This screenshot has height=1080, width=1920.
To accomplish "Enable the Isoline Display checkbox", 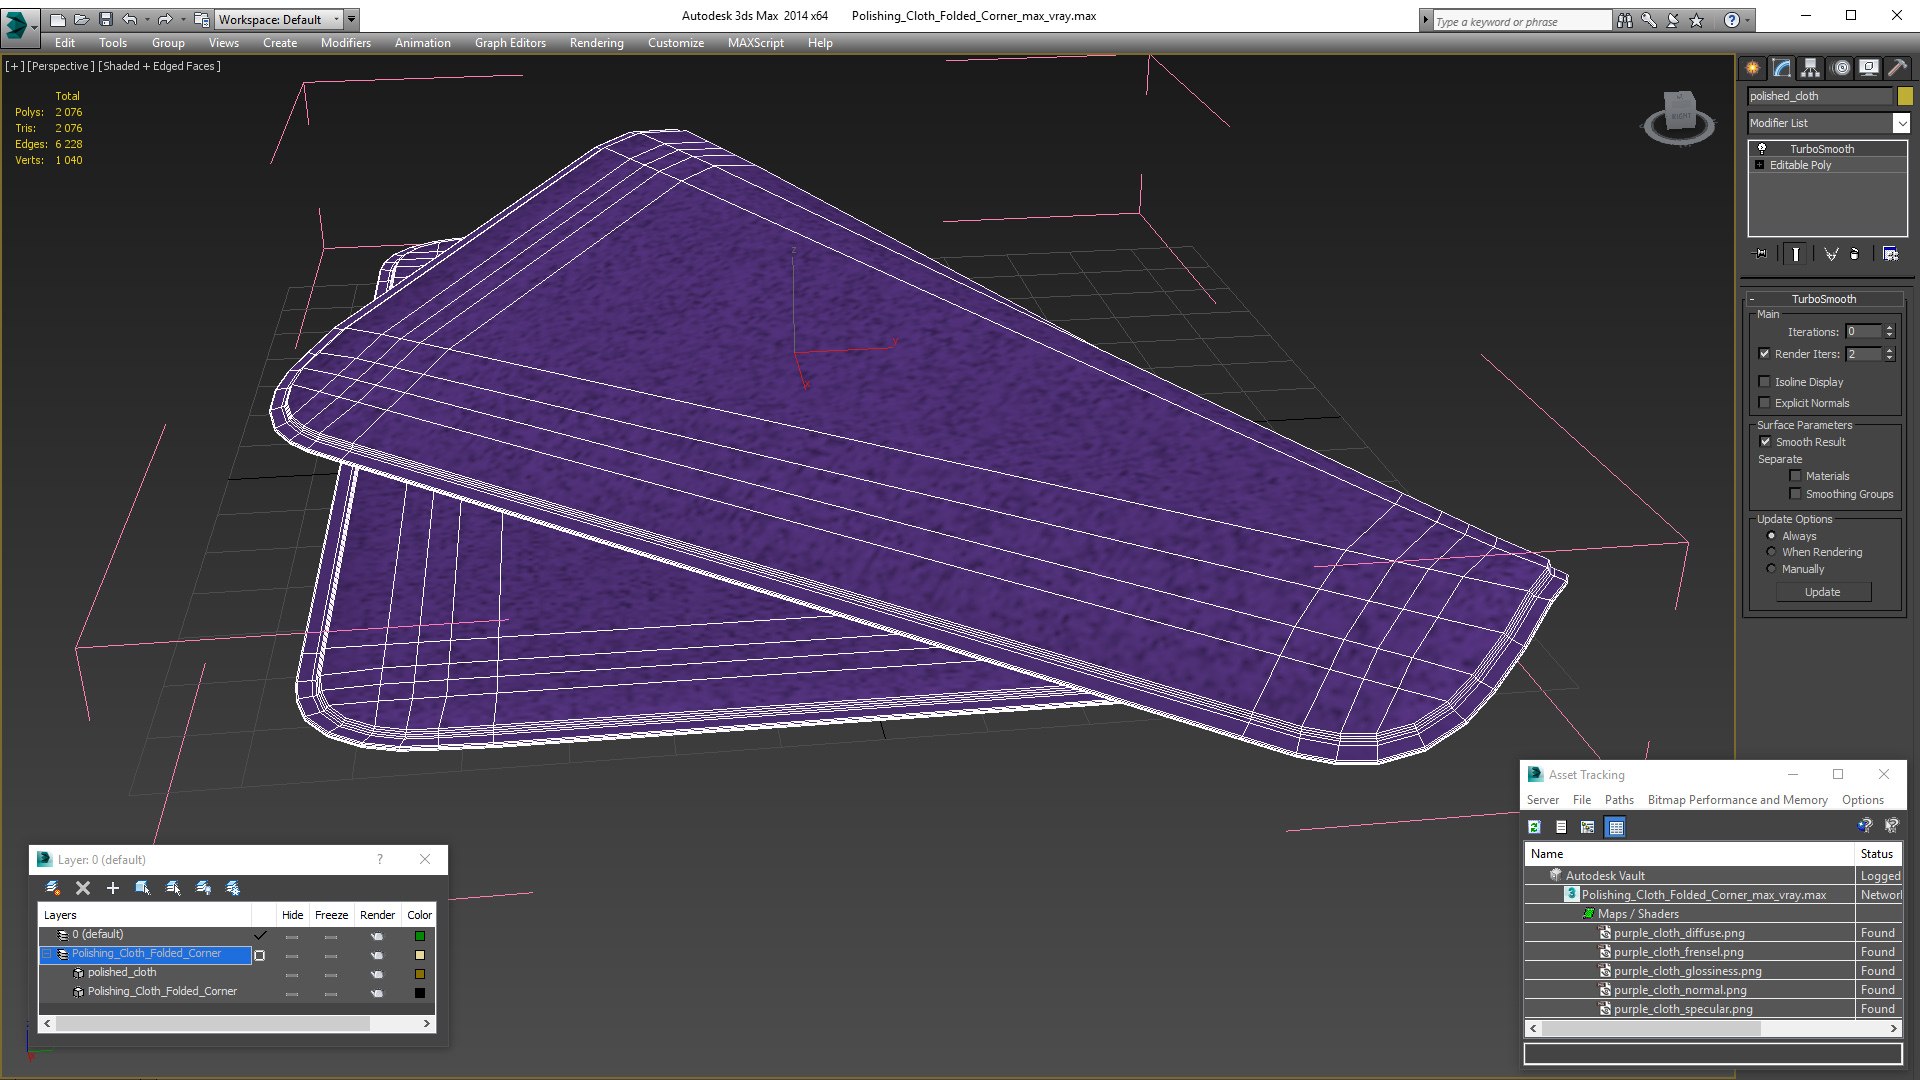I will click(1764, 381).
